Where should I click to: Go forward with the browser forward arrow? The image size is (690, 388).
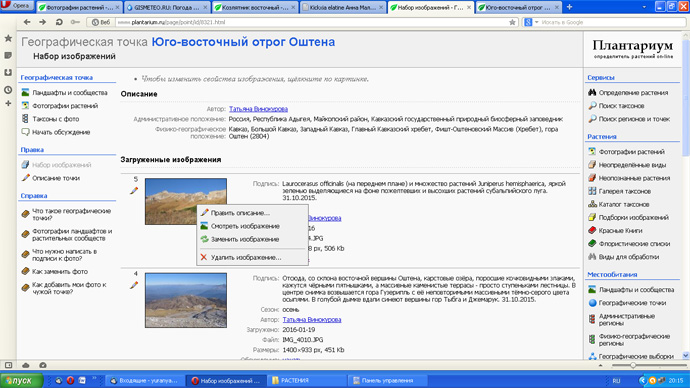[x=43, y=22]
